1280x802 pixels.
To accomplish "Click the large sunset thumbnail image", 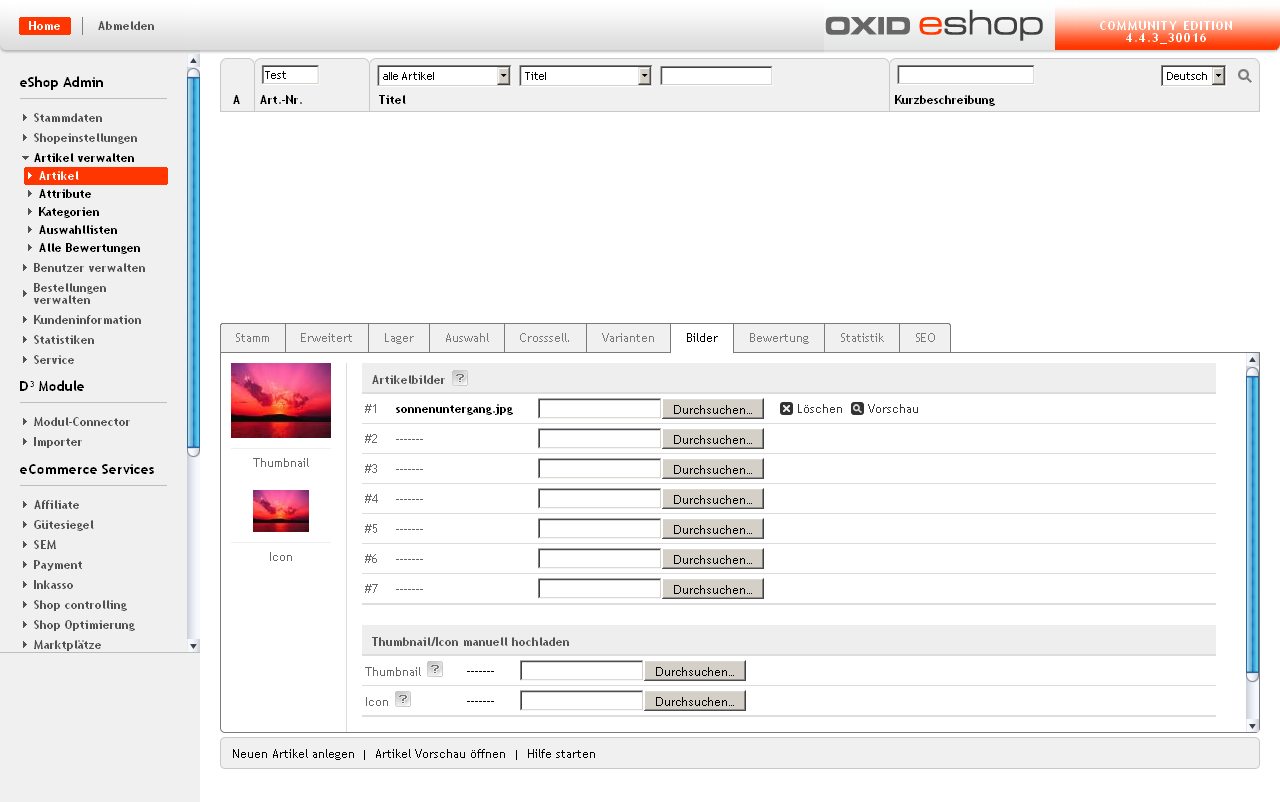I will coord(281,400).
